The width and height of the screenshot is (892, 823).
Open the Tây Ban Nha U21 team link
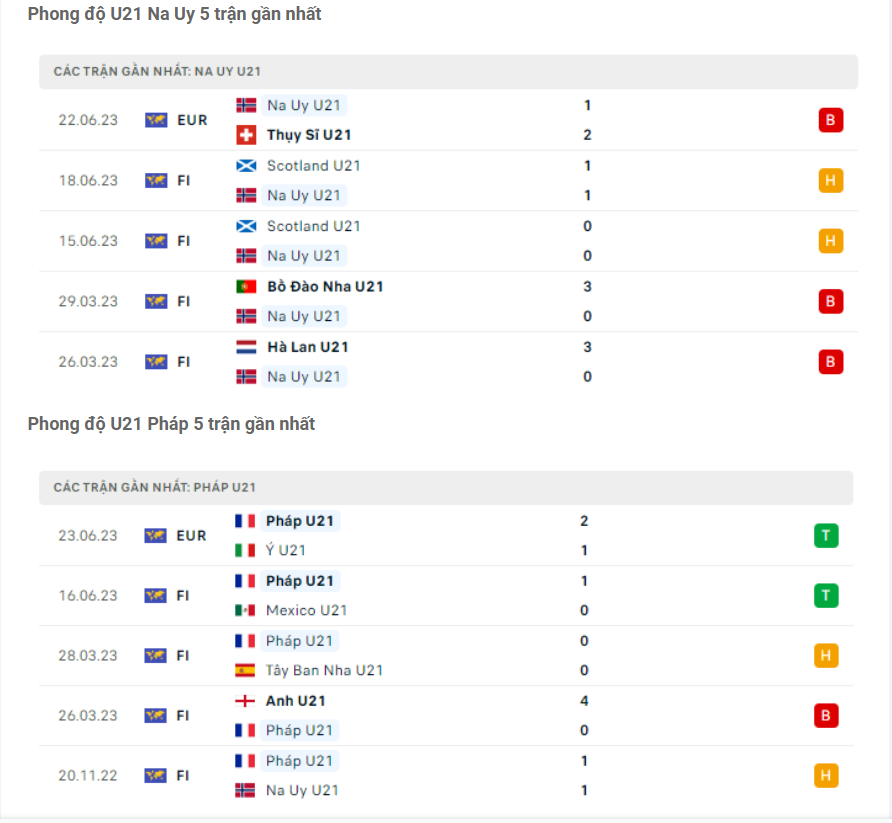pyautogui.click(x=324, y=670)
